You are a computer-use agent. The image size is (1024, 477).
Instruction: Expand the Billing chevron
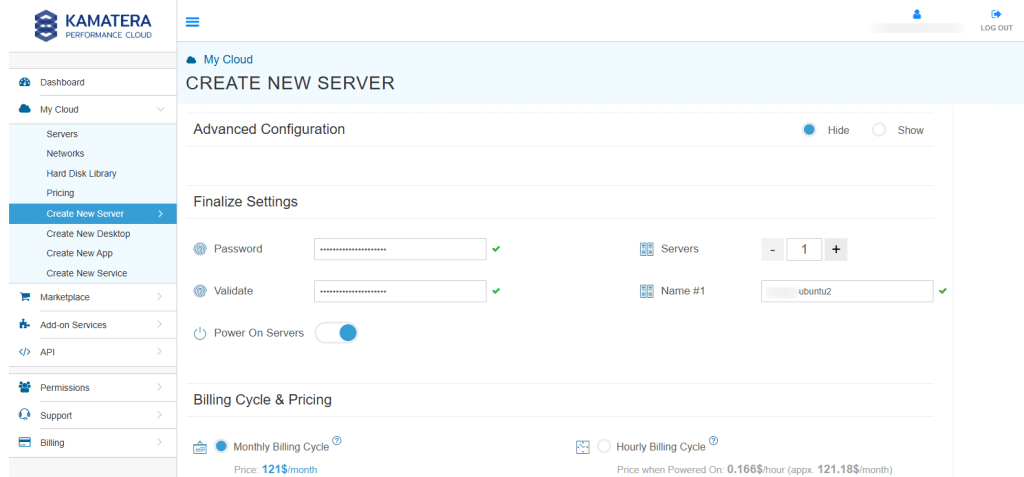(160, 442)
